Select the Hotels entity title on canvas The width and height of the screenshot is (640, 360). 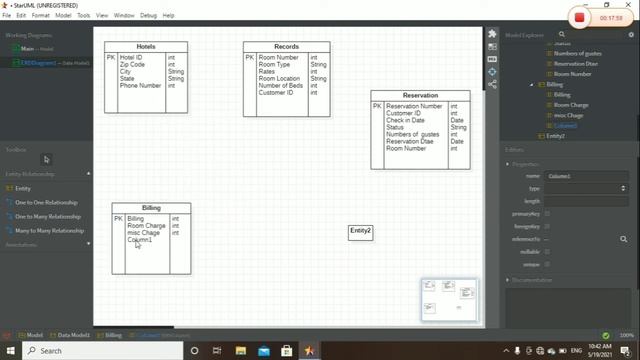(146, 47)
